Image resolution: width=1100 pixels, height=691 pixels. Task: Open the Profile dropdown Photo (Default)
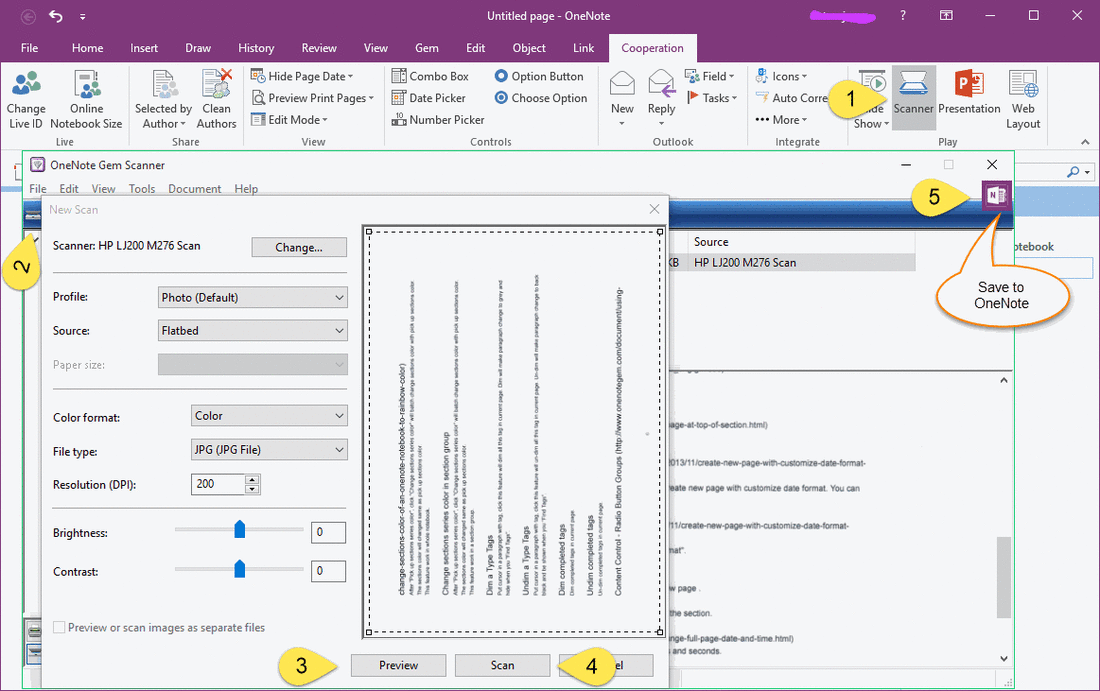[253, 297]
